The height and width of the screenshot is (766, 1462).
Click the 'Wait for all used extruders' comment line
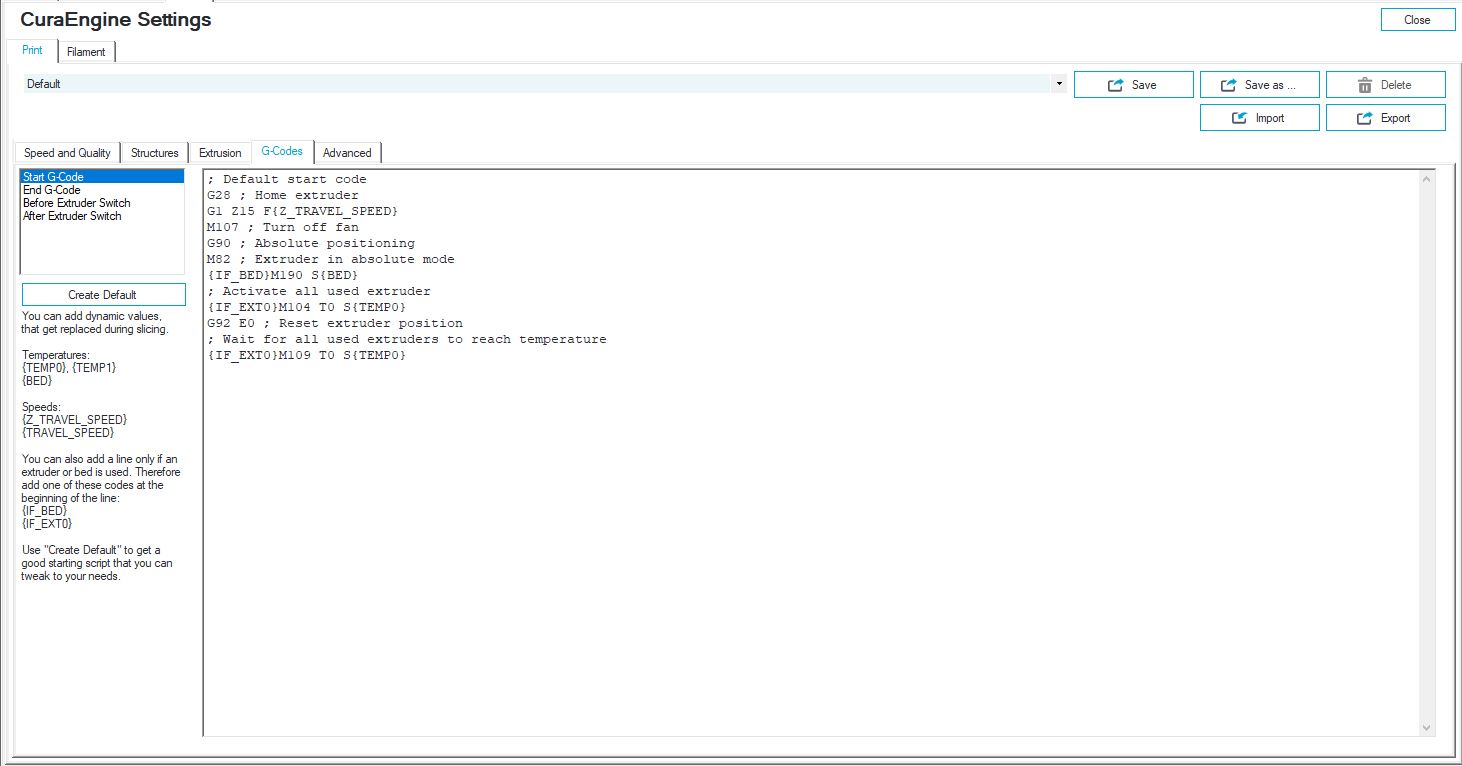coord(406,340)
